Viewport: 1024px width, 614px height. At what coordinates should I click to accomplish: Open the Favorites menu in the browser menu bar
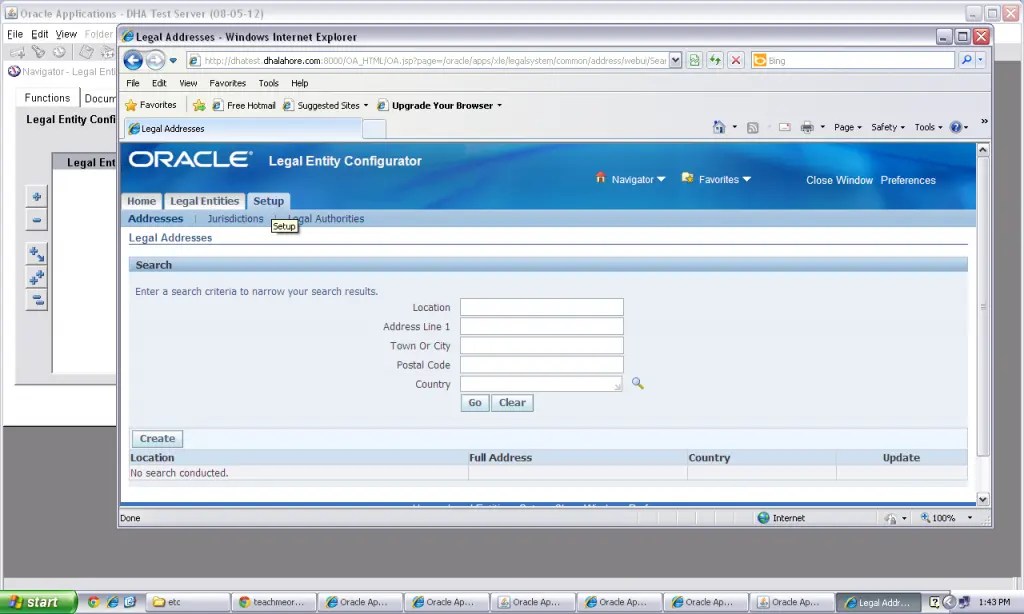(228, 83)
